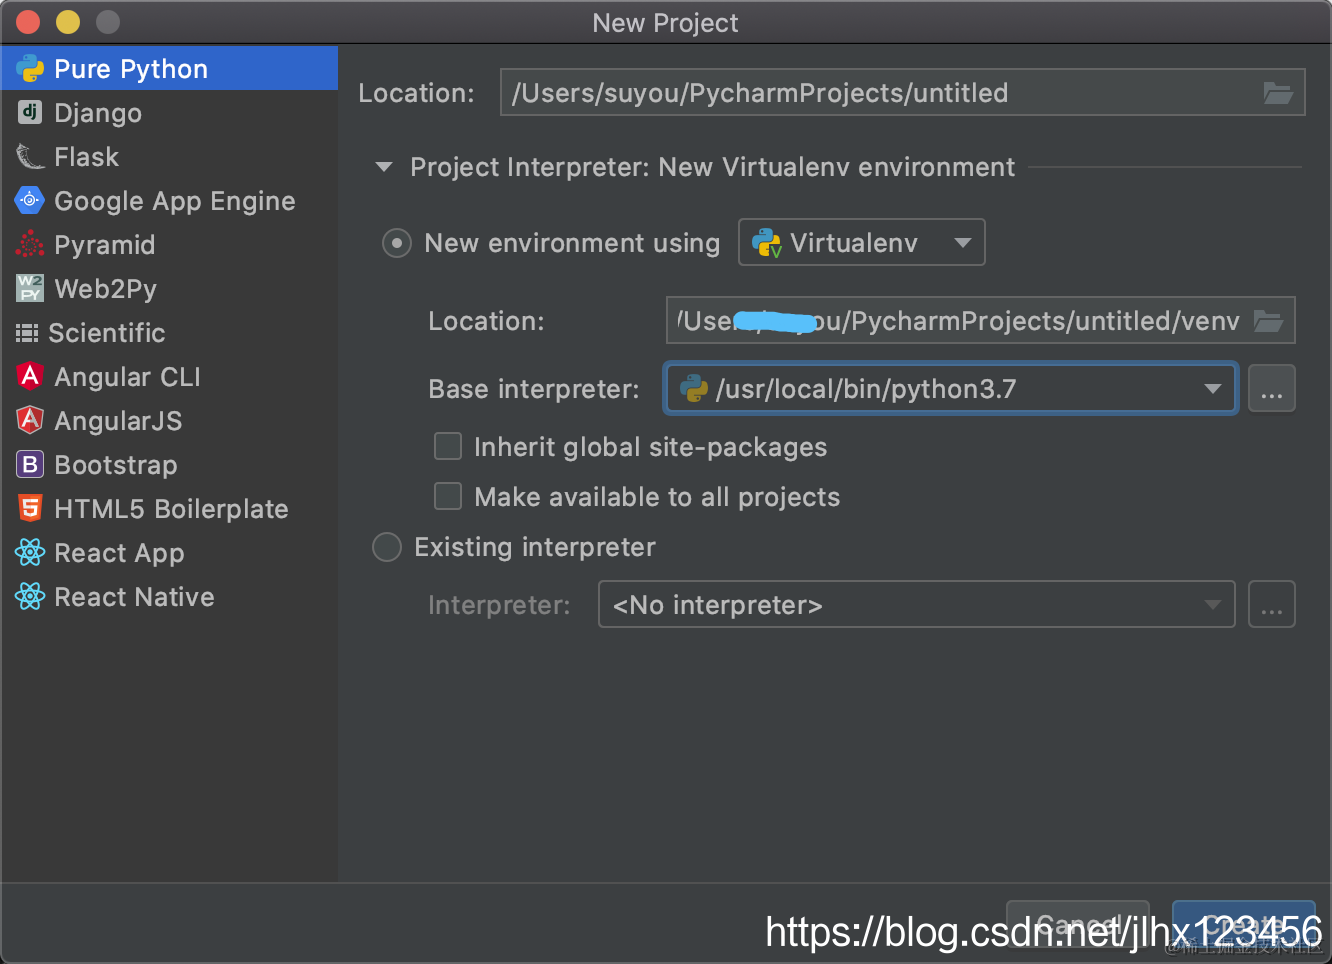Click the React Native list label
Viewport: 1332px width, 964px height.
(134, 597)
